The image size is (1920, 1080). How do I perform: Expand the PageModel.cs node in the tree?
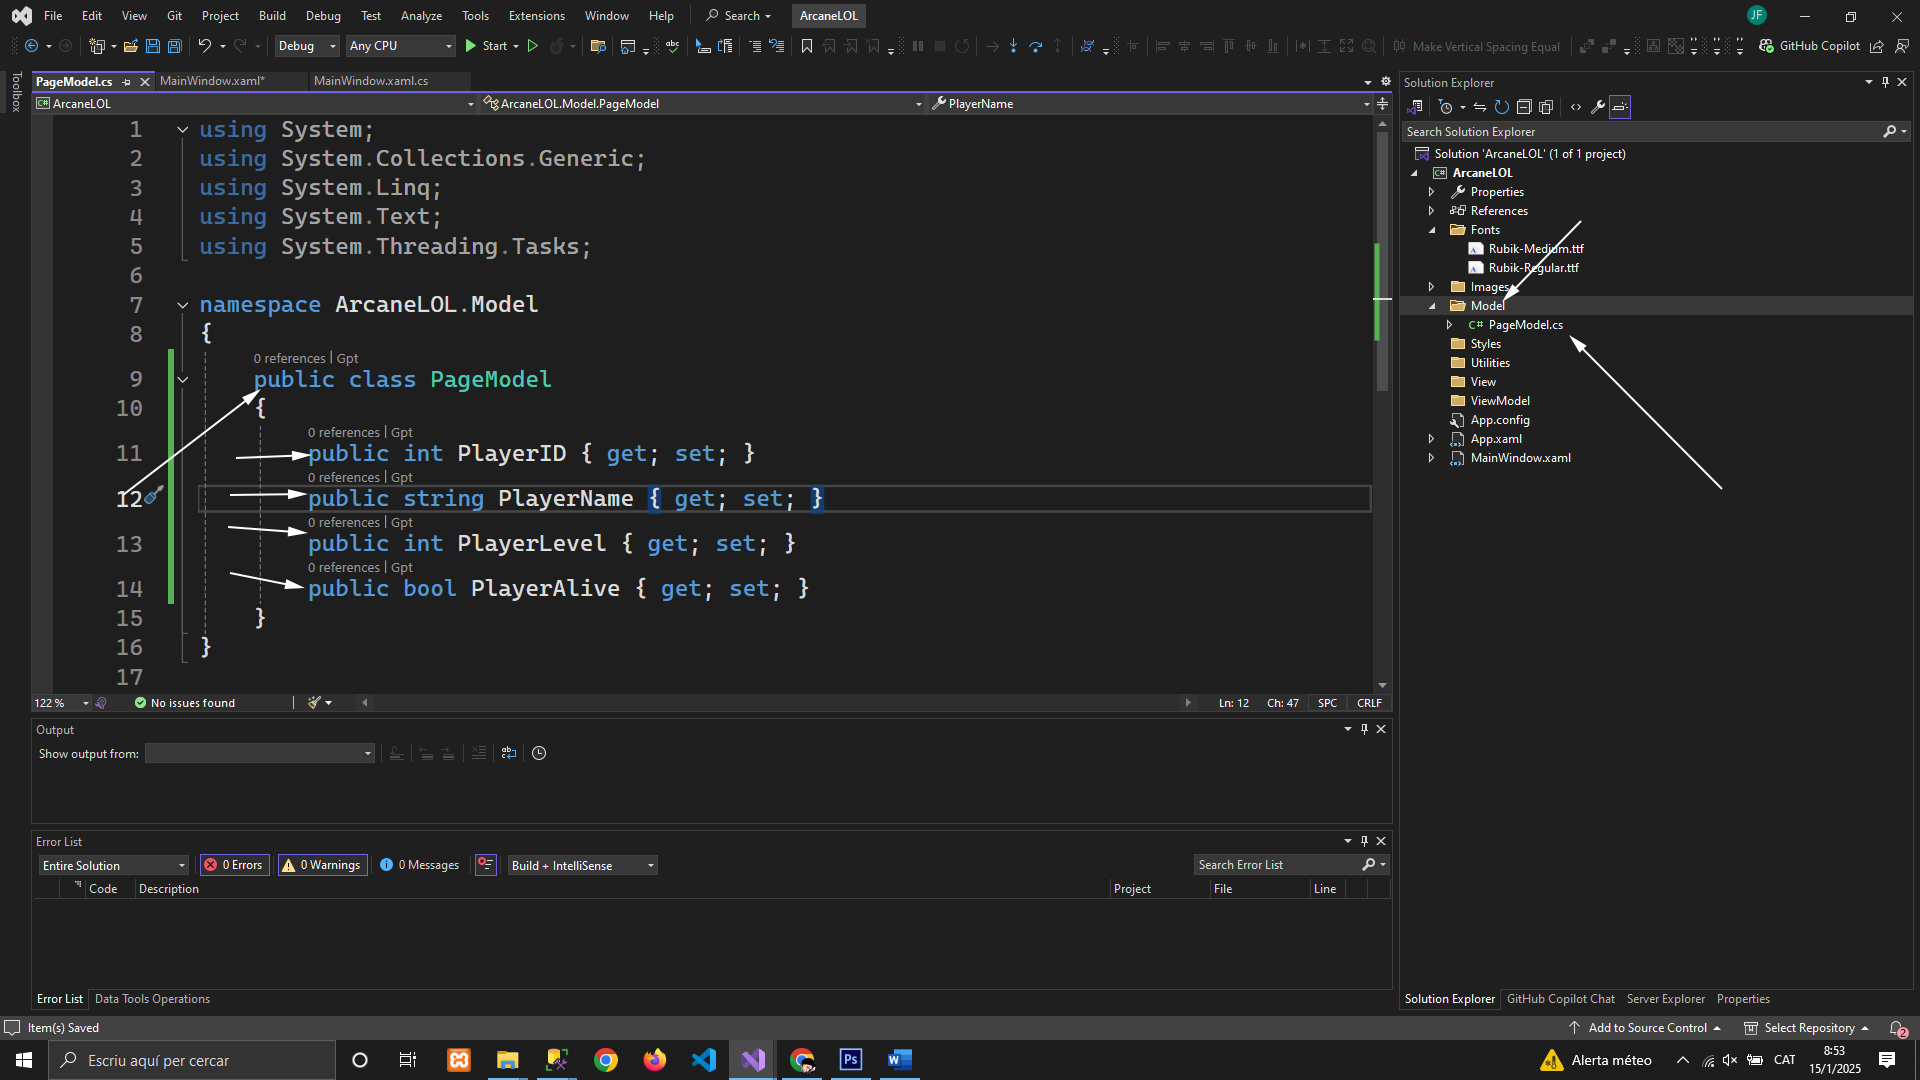coord(1449,325)
